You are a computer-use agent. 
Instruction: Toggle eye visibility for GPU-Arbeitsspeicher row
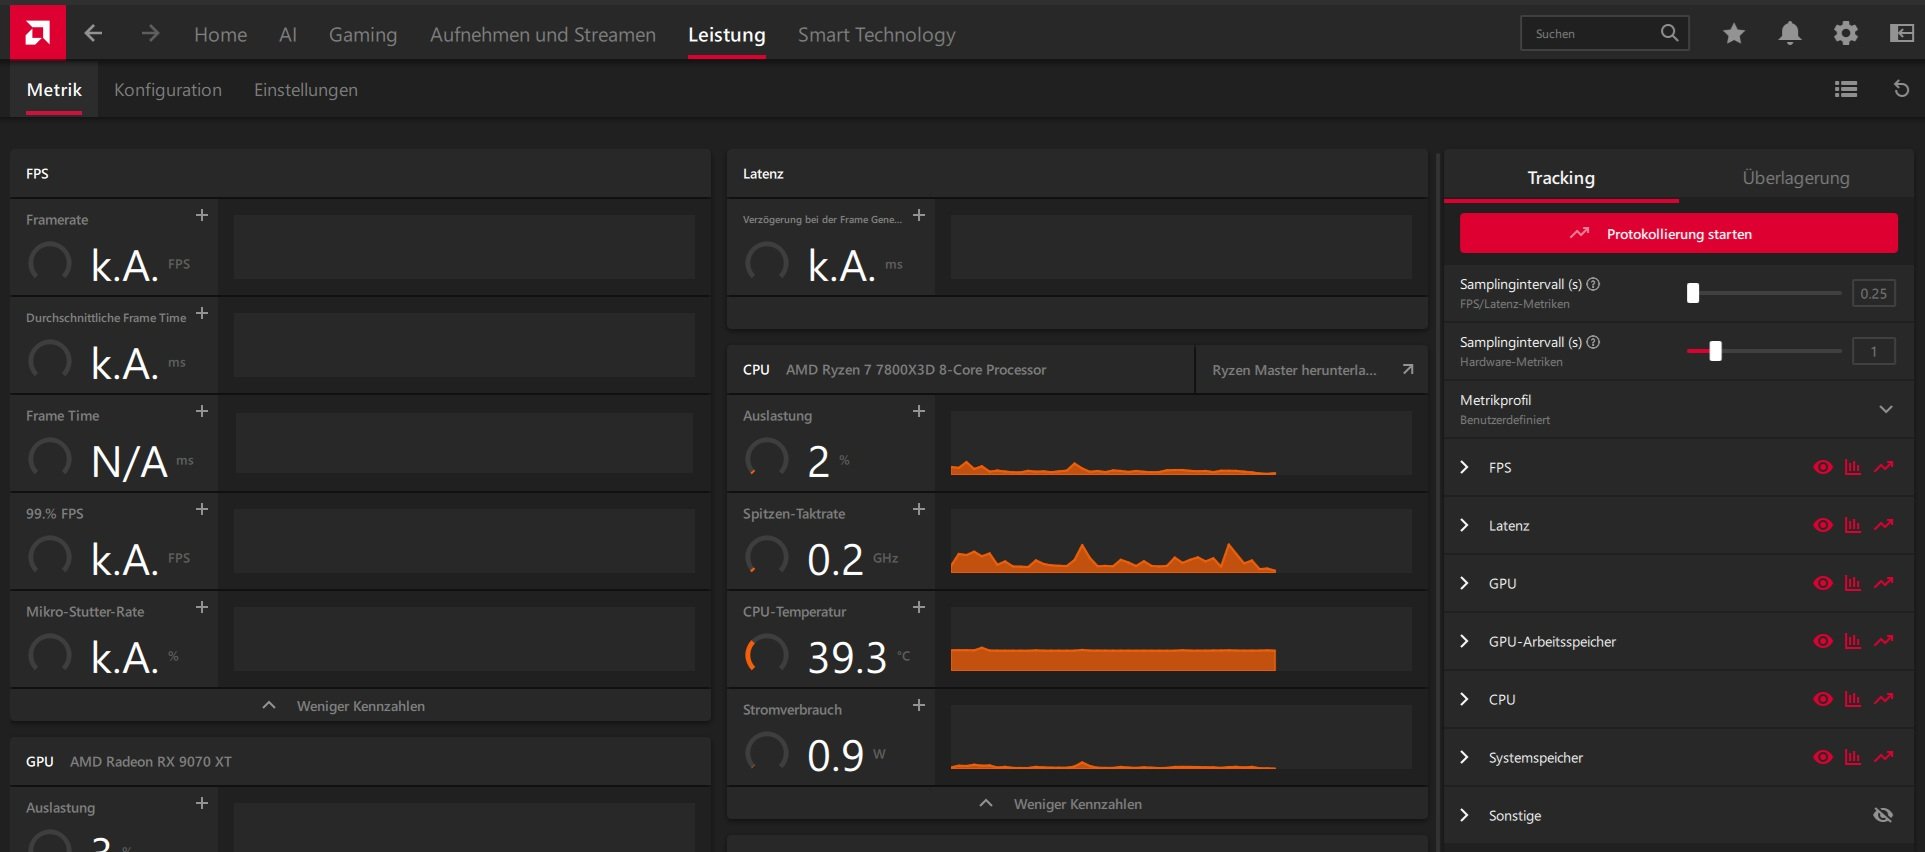tap(1823, 641)
